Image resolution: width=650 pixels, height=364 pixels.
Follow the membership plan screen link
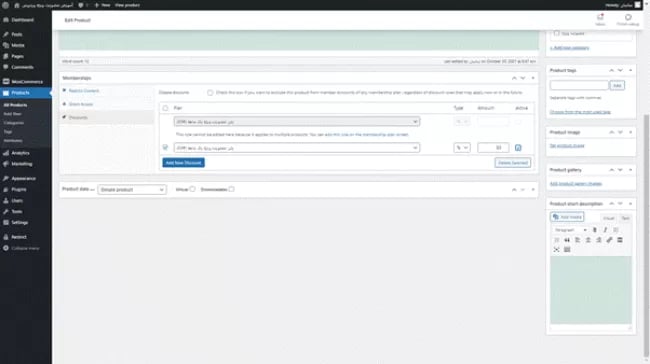pos(367,135)
